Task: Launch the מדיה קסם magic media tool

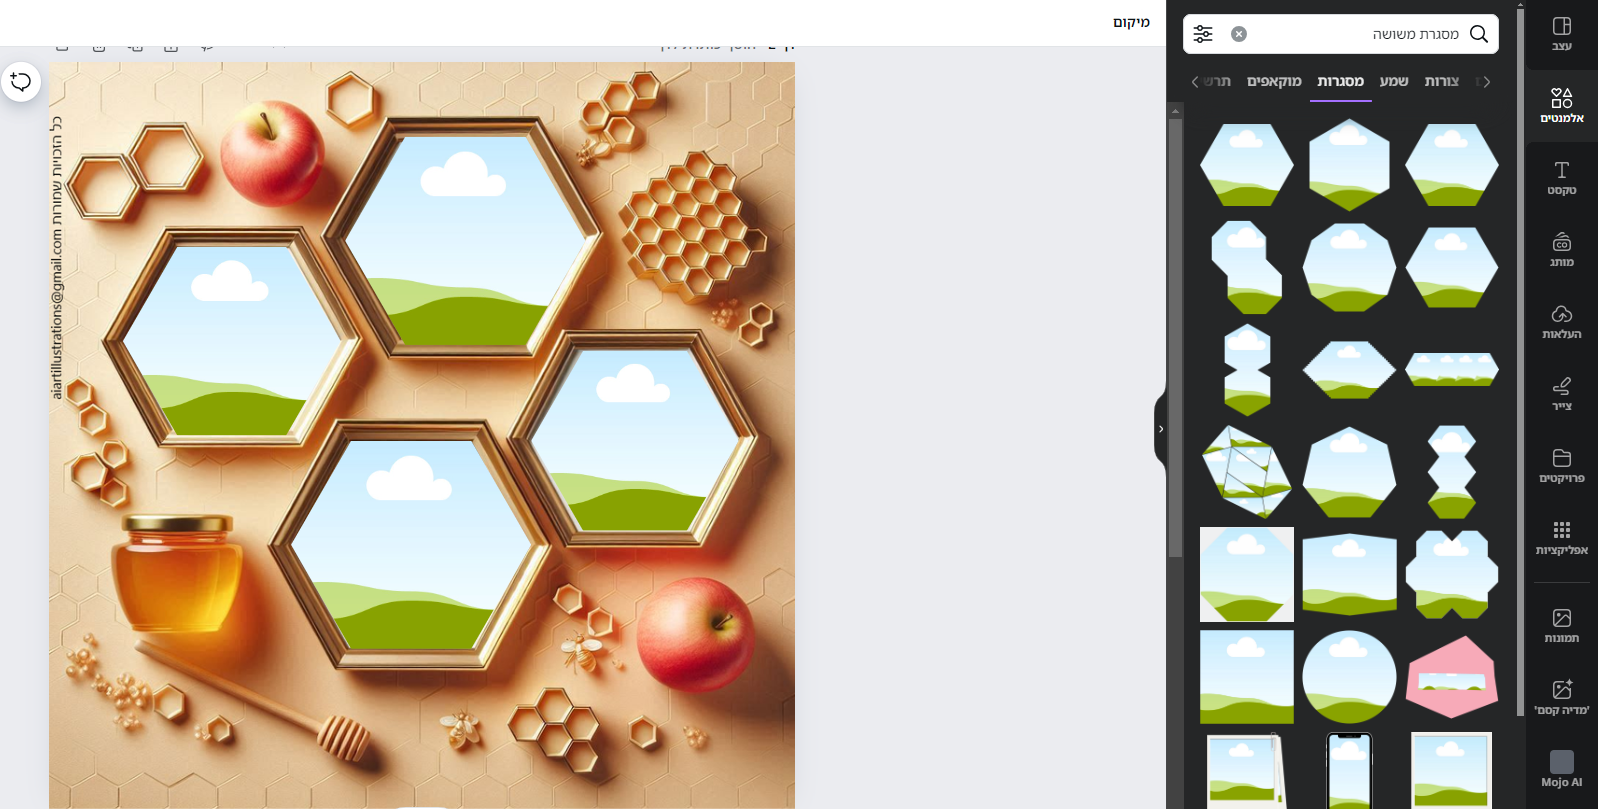Action: pos(1561,698)
